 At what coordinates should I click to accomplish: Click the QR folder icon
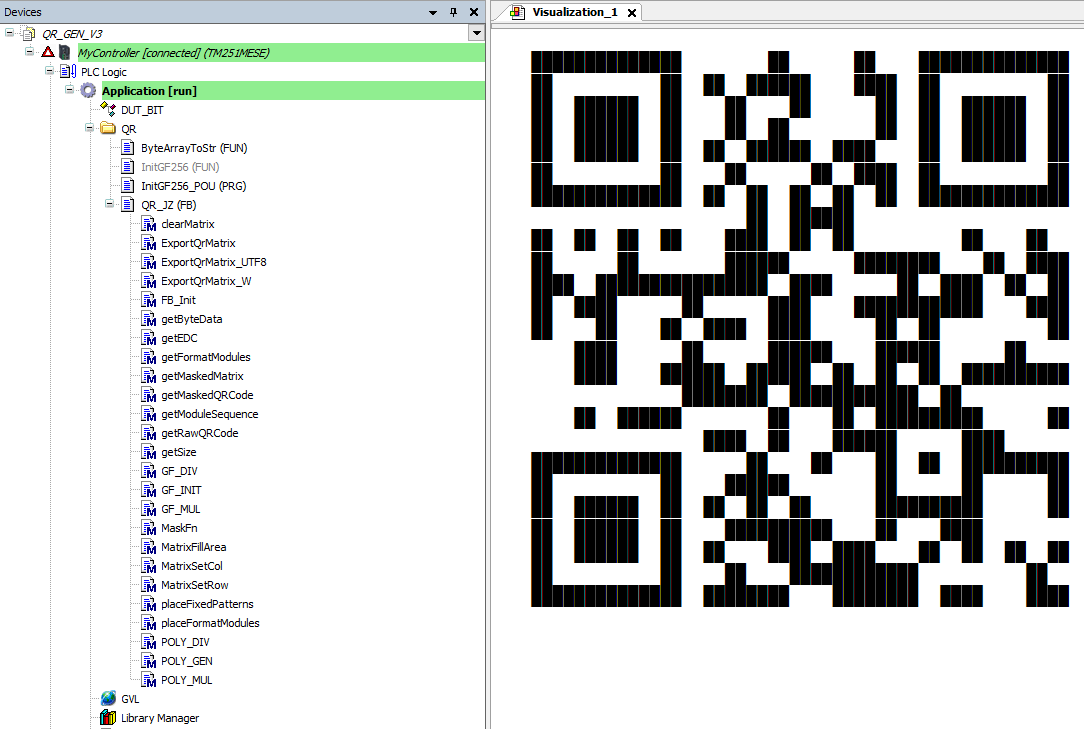click(108, 129)
